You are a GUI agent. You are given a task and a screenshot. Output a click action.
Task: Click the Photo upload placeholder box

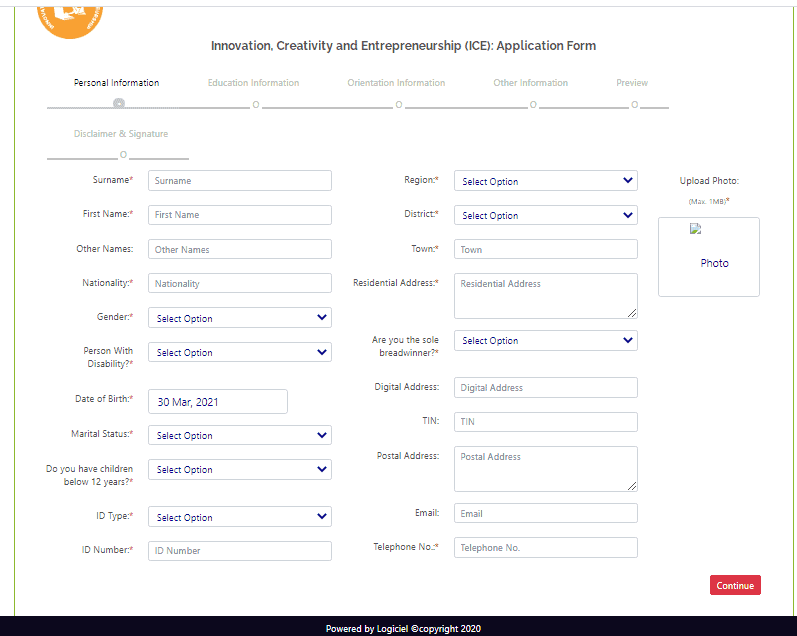[x=708, y=257]
